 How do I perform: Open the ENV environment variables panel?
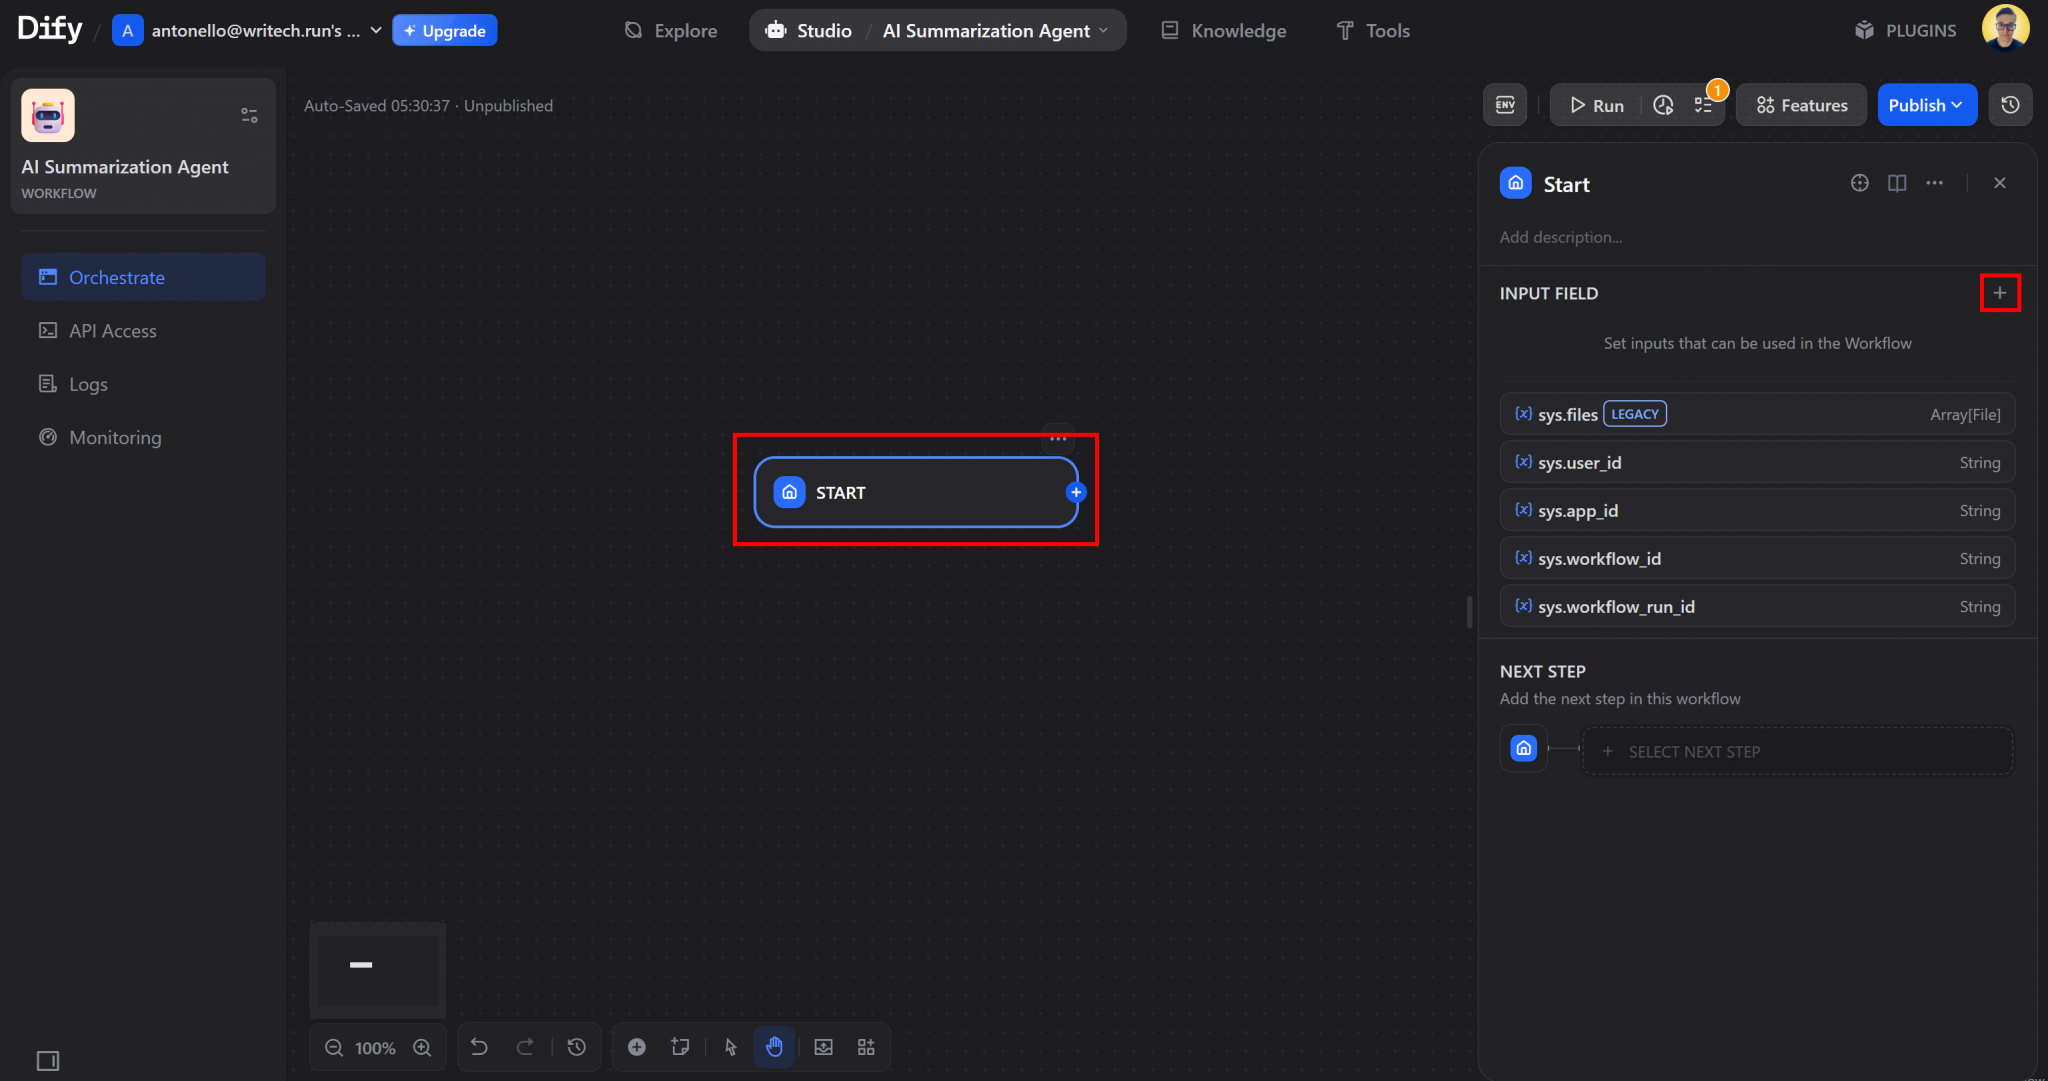tap(1505, 105)
